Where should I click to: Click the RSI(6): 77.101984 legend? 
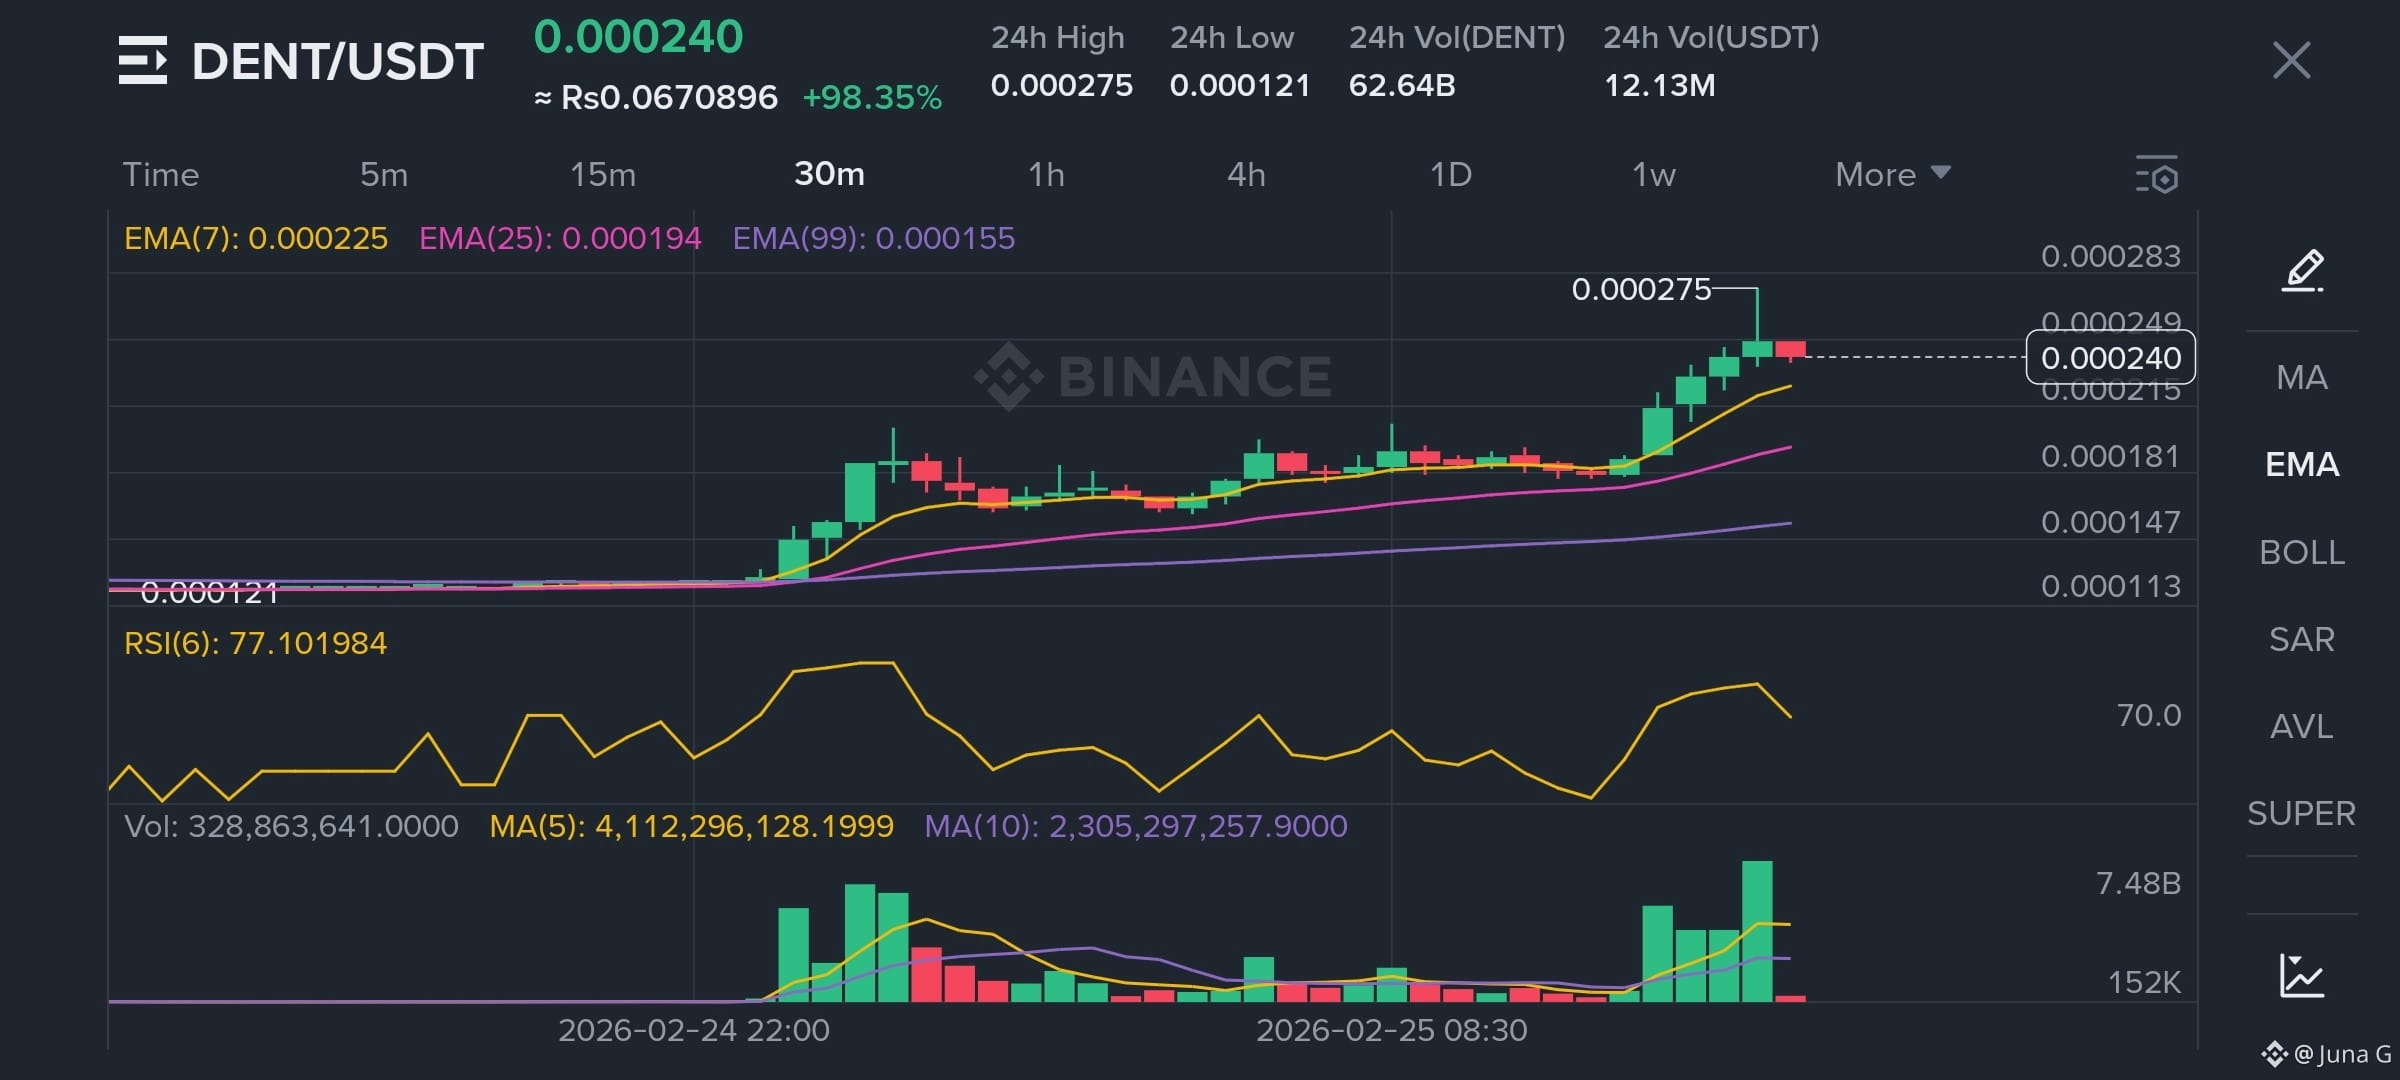pyautogui.click(x=255, y=643)
